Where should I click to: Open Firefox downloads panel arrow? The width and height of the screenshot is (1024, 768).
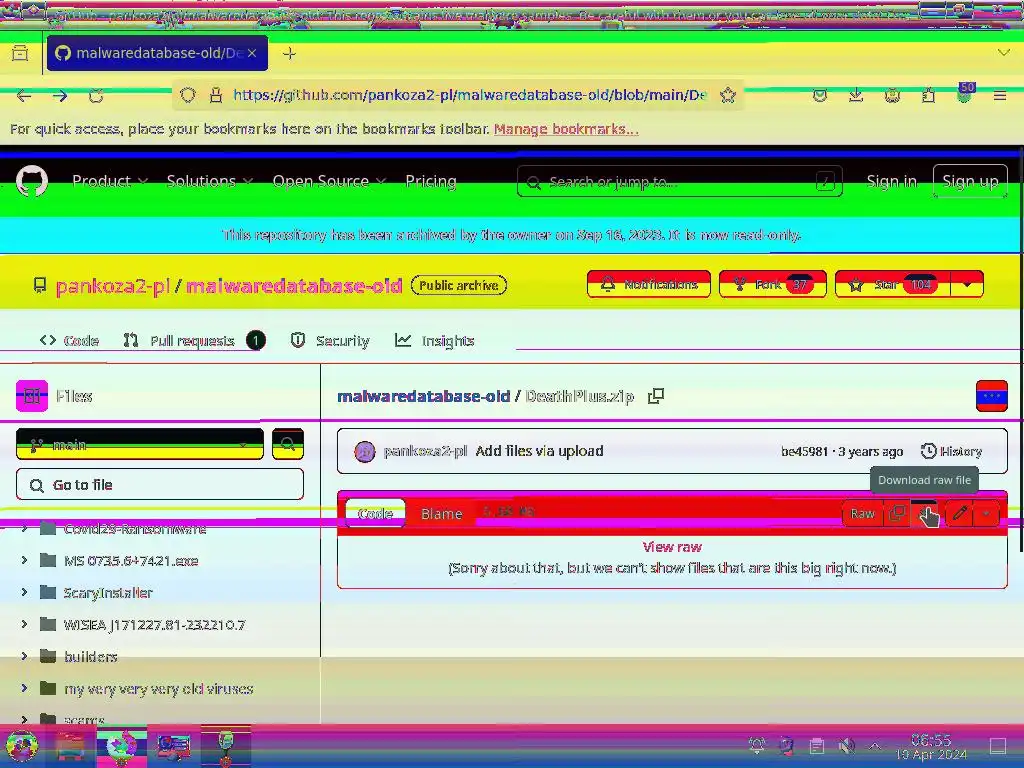pyautogui.click(x=856, y=96)
